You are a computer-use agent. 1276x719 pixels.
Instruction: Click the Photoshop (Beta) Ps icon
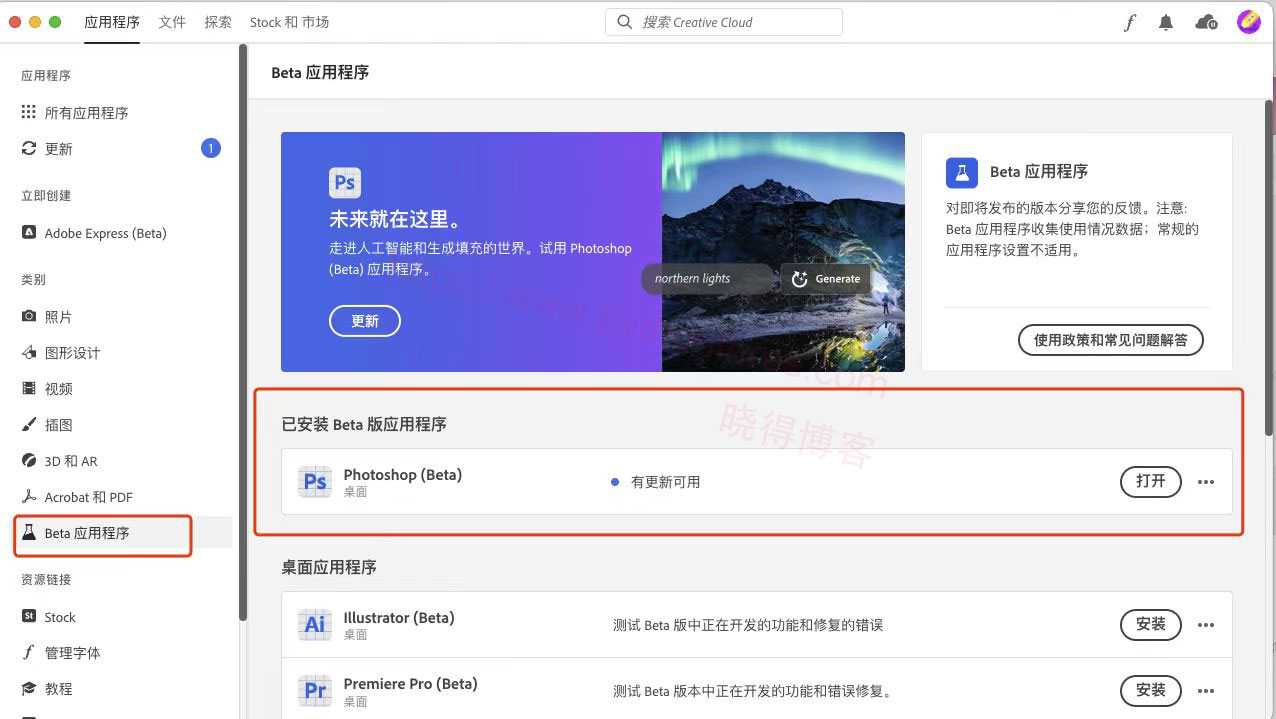(315, 482)
